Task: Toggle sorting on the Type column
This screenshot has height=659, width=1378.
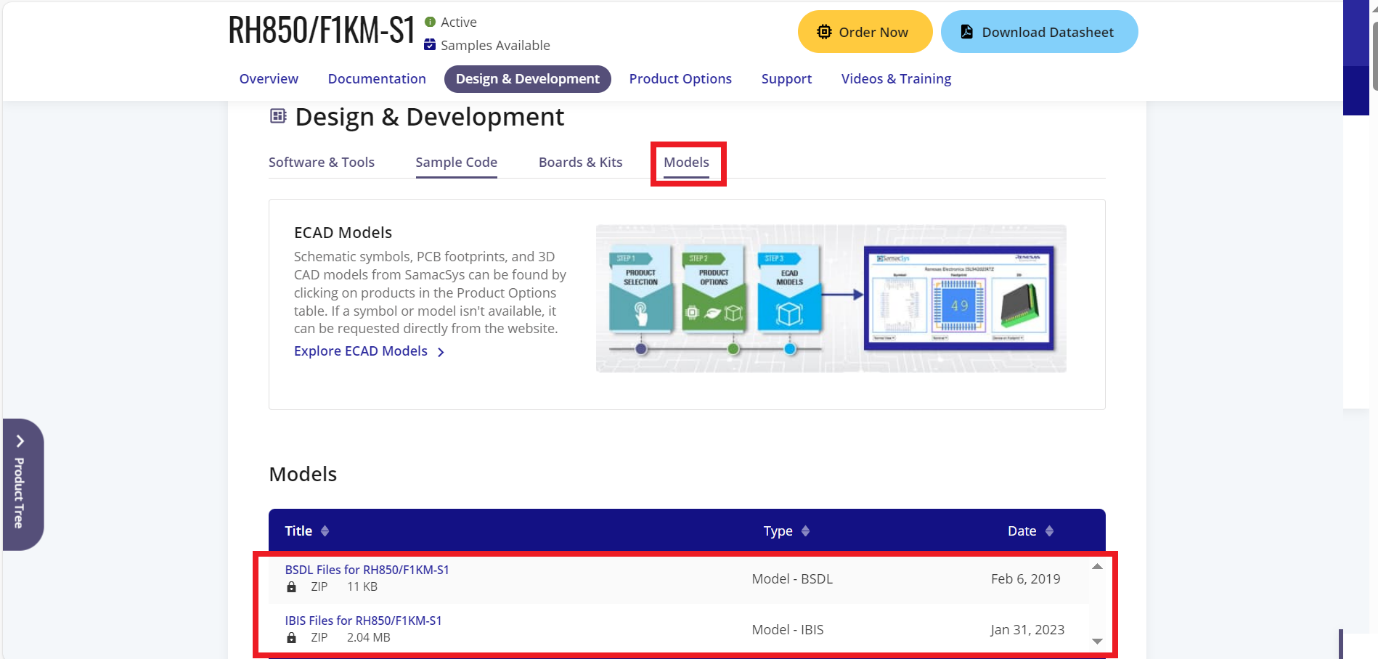Action: click(805, 530)
